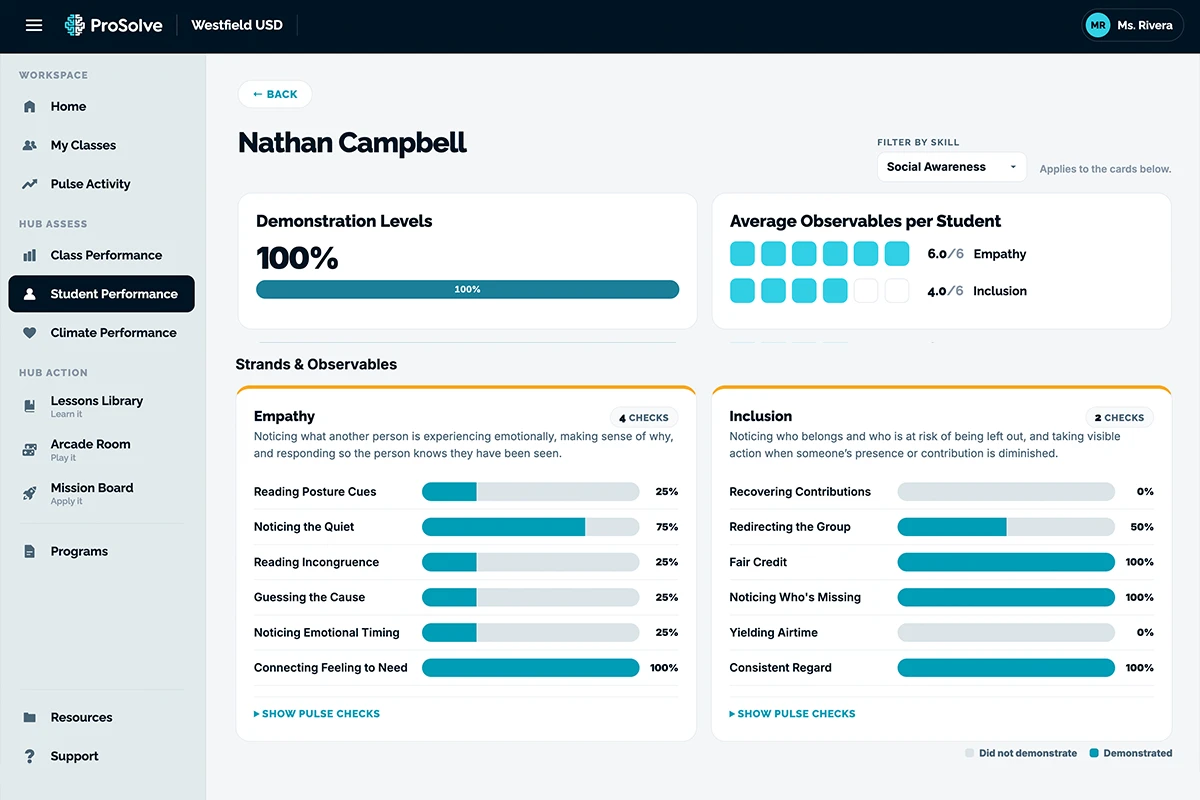Select the Yielding Airtime label

pyautogui.click(x=773, y=633)
